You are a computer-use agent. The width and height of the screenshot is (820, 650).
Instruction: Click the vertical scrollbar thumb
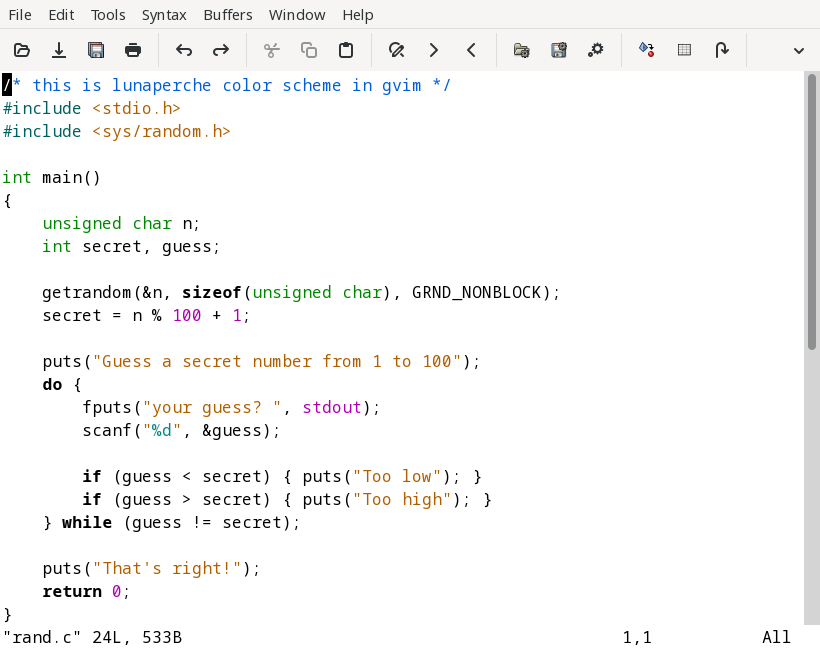click(x=812, y=212)
